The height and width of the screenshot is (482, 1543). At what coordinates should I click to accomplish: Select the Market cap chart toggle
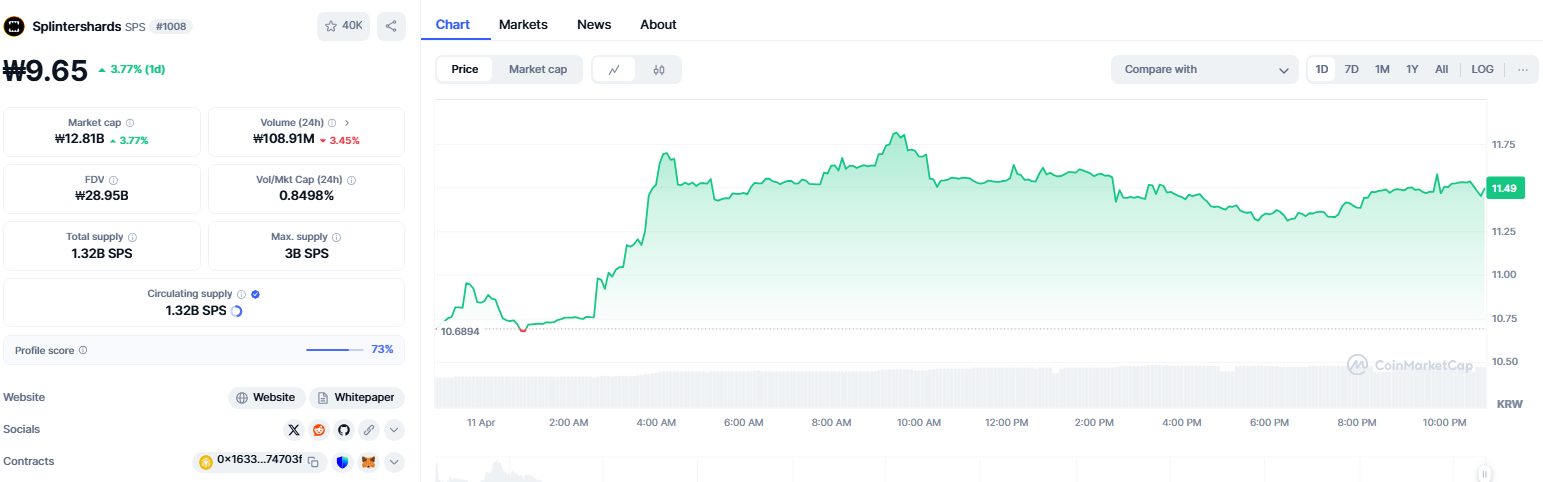pos(538,70)
